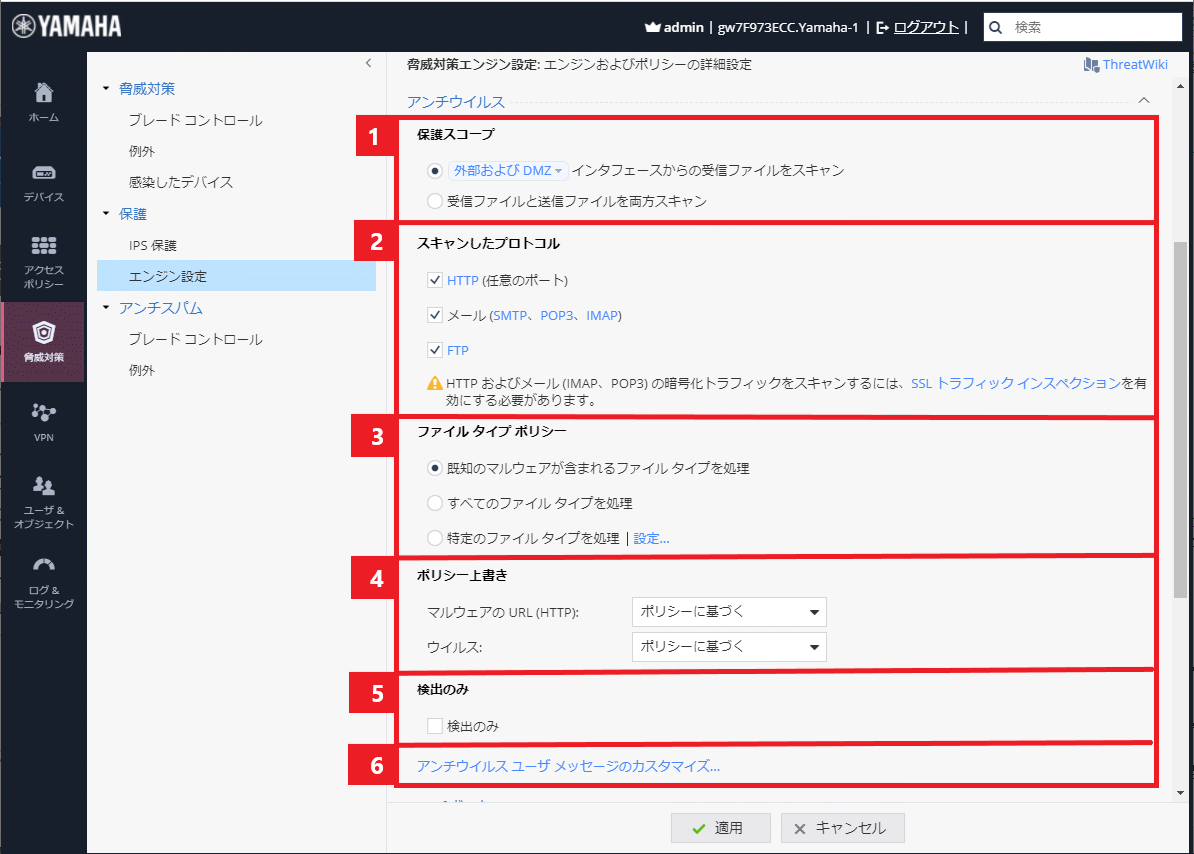This screenshot has width=1194, height=854.
Task: Open Logs & Monitoring (ログ＆モニタリング) icon
Action: point(43,565)
